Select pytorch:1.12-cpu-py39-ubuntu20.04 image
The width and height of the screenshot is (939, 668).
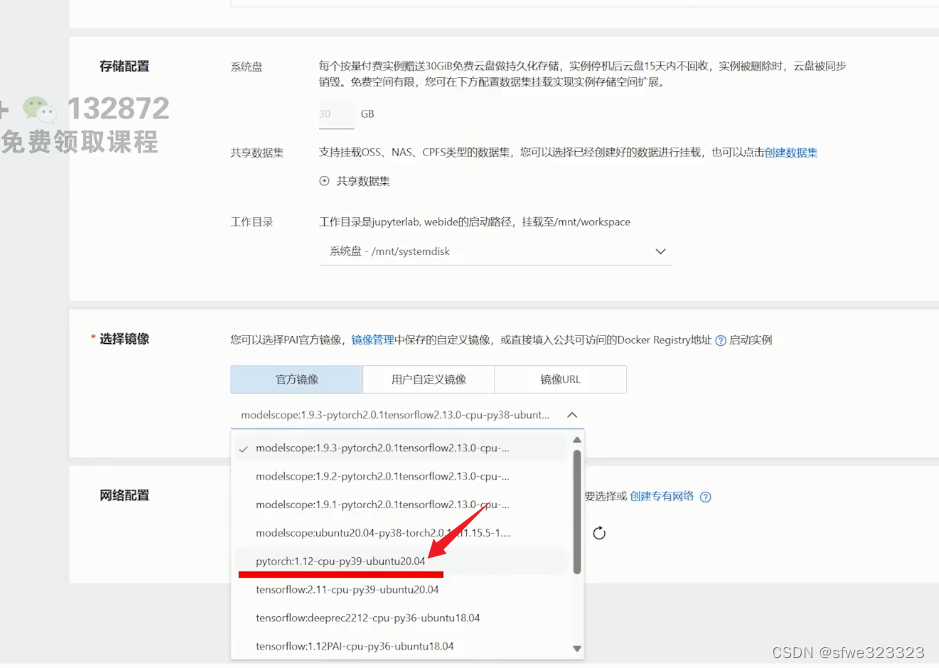click(x=400, y=561)
